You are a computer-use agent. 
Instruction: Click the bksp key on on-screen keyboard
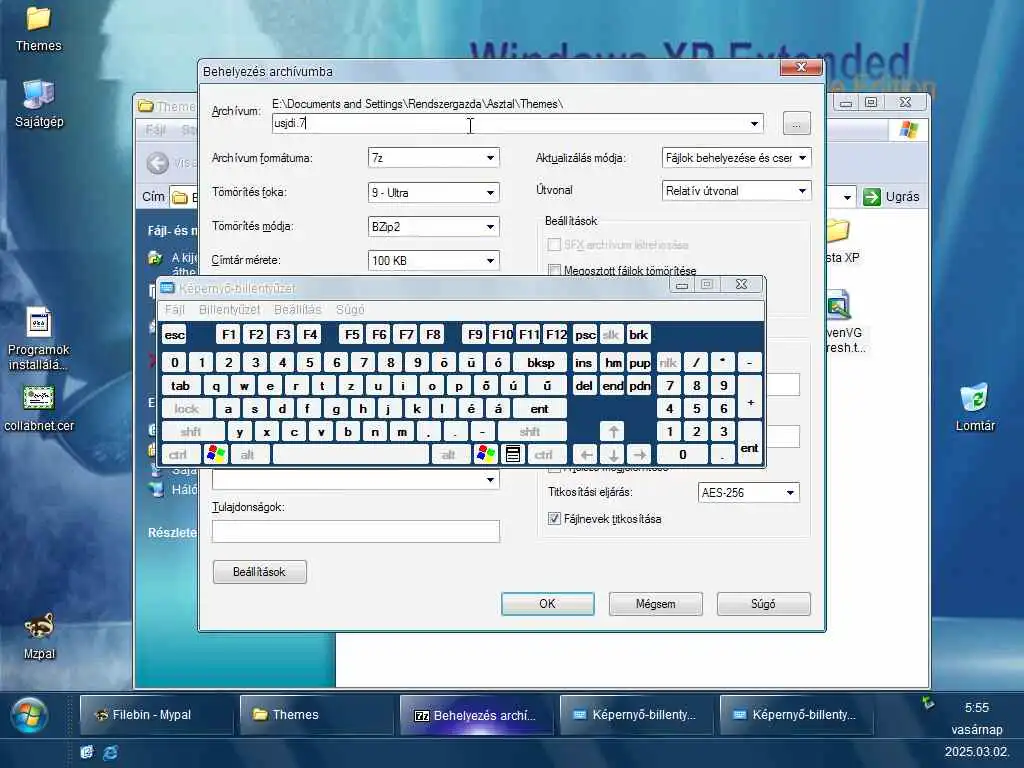click(x=541, y=362)
